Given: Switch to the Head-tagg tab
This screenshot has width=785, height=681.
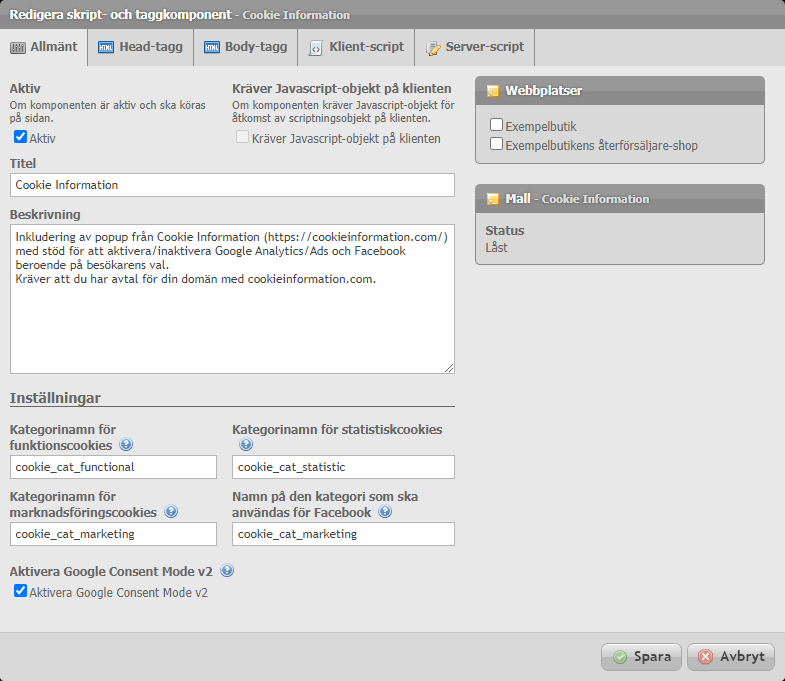Looking at the screenshot, I should (x=141, y=47).
